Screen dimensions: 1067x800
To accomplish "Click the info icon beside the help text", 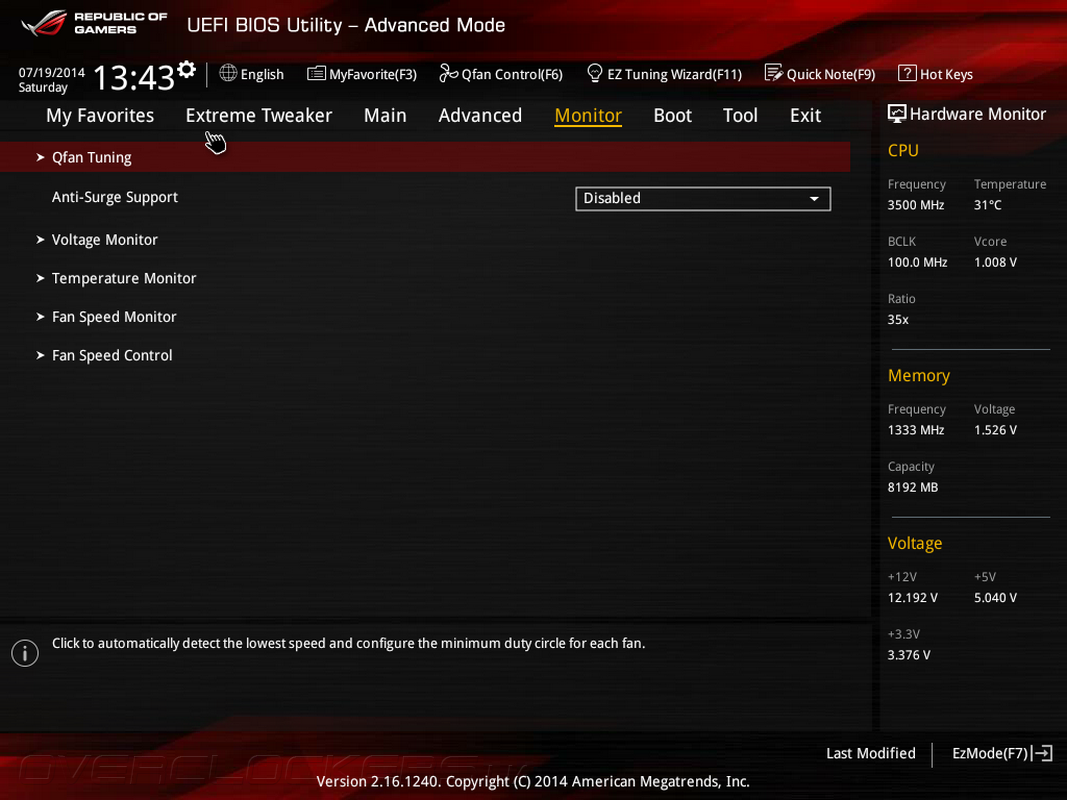I will tap(25, 653).
